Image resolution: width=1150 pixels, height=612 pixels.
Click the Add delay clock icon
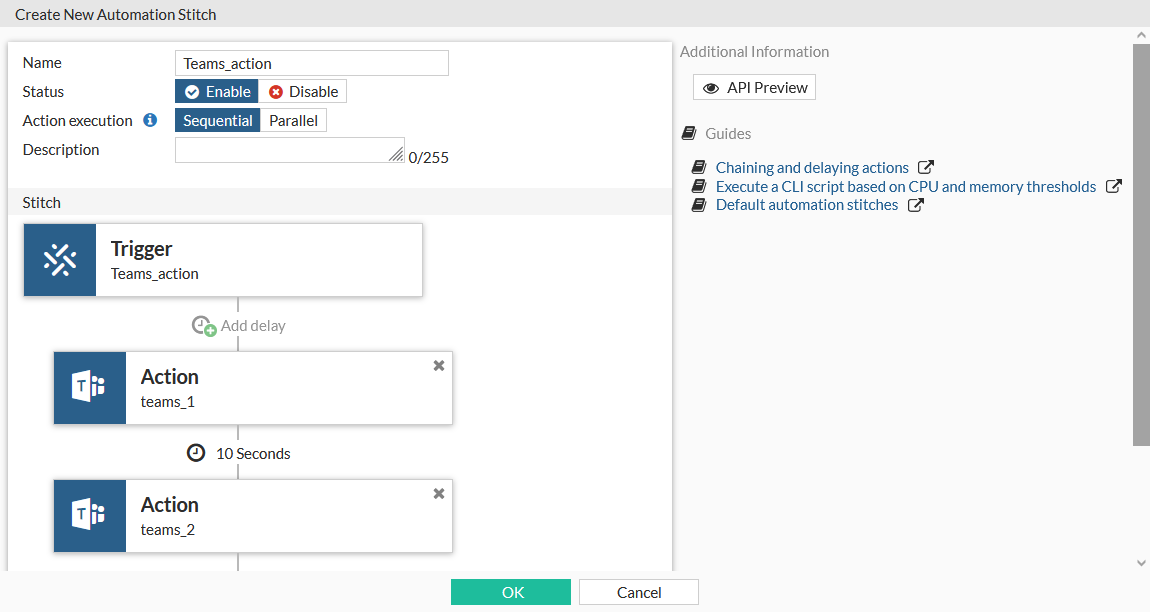(x=203, y=326)
